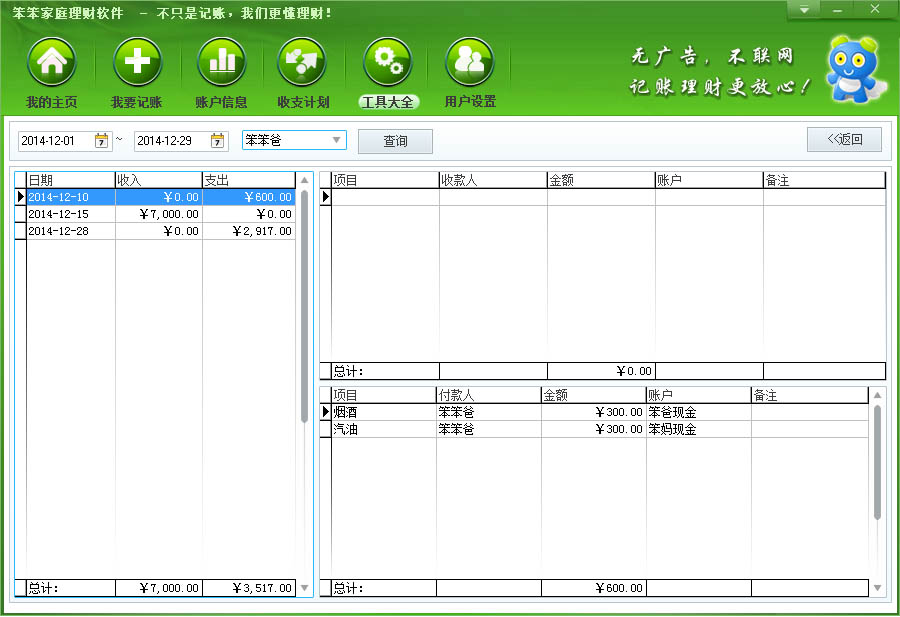
Task: Click the 我要记账 plus icon
Action: [x=137, y=63]
